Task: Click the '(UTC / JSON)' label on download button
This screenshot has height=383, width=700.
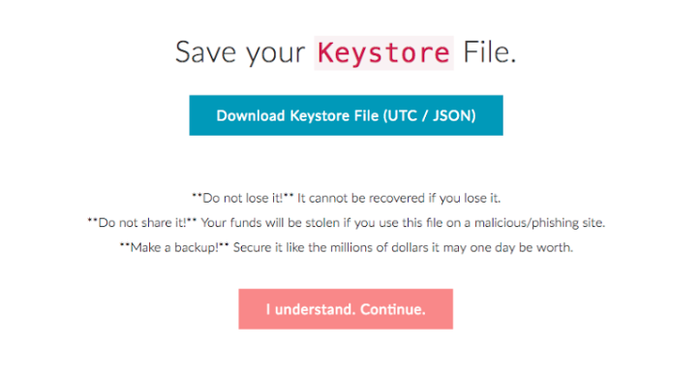Action: tap(429, 116)
